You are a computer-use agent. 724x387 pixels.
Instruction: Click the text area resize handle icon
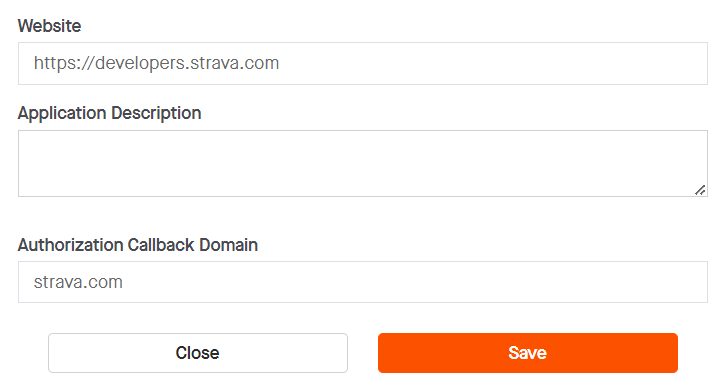(700, 190)
